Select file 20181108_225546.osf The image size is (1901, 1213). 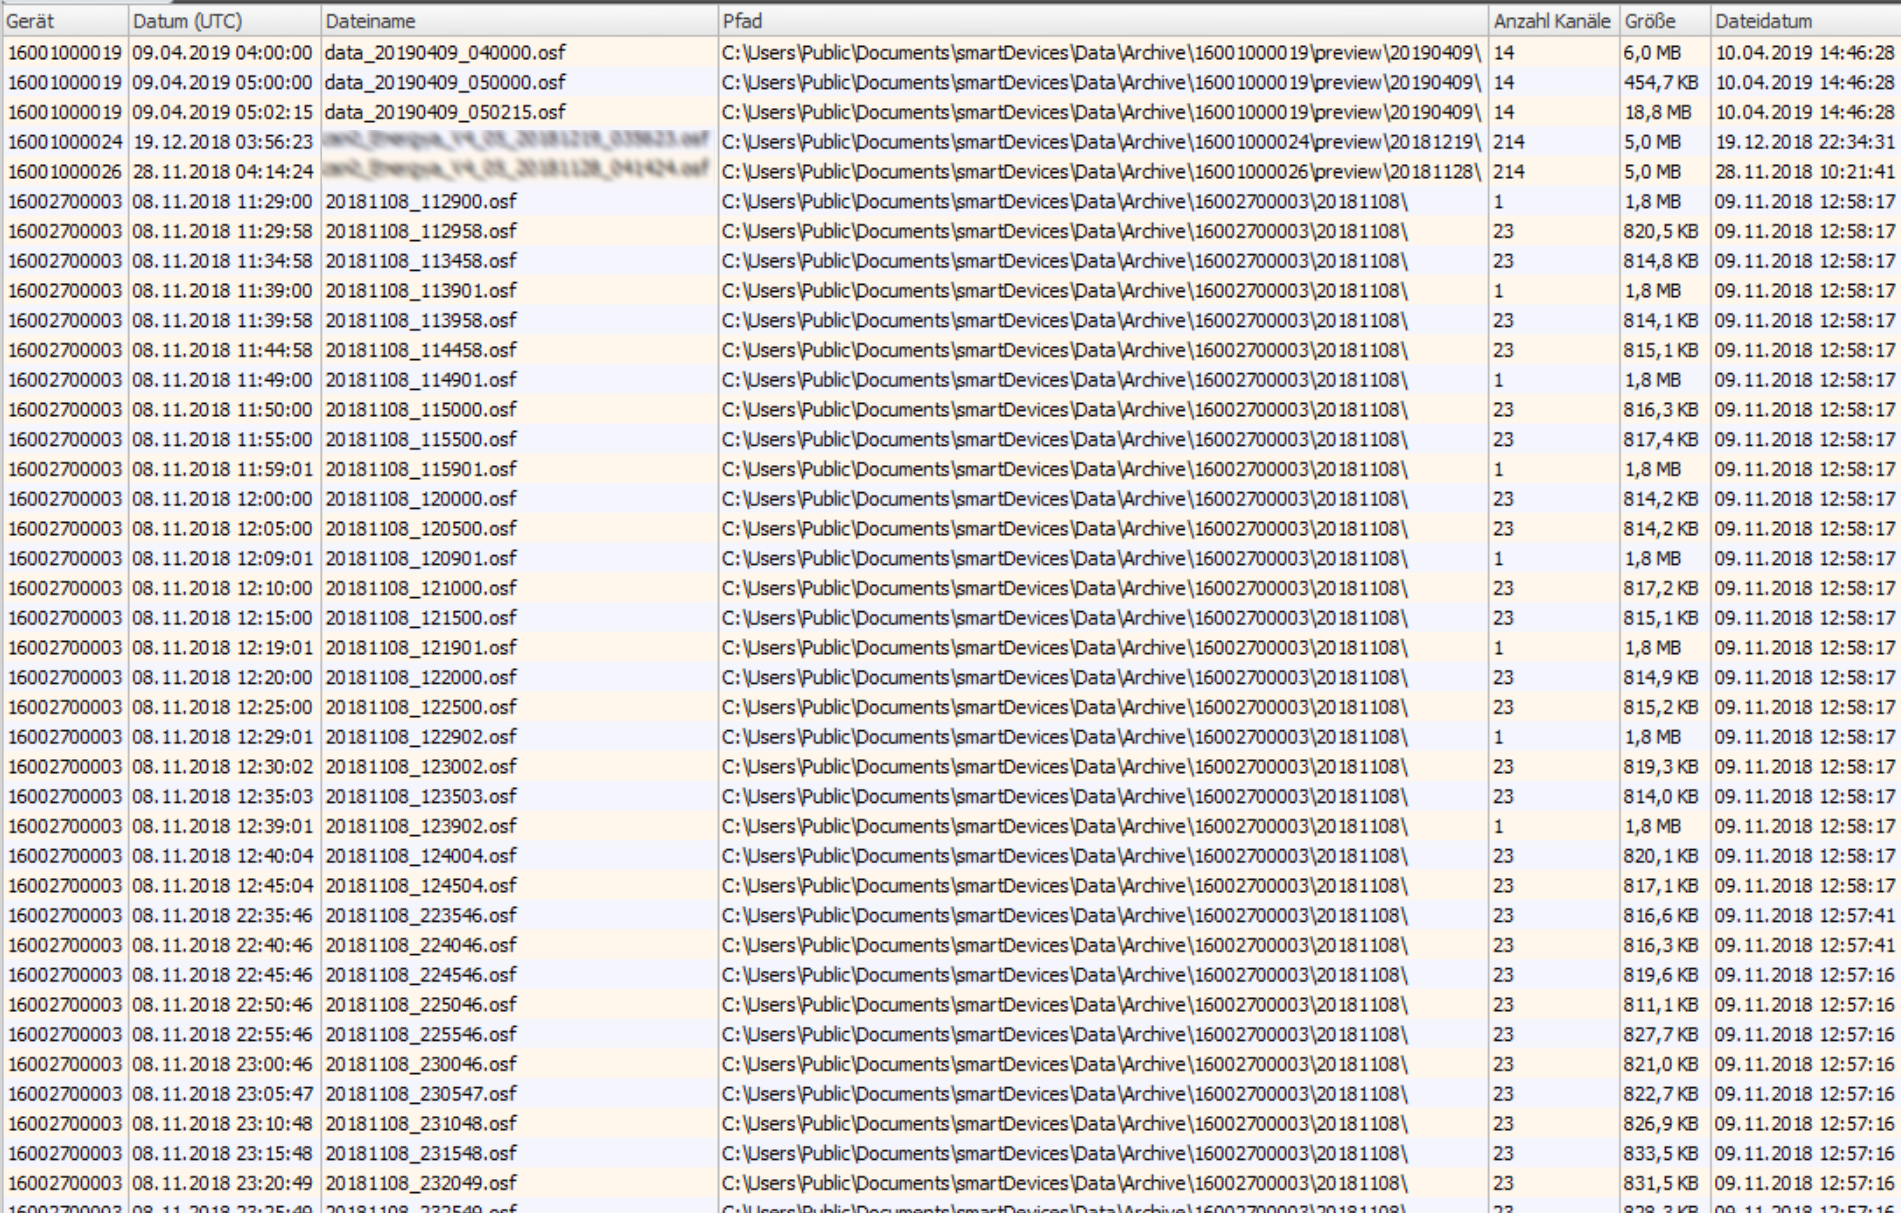(x=421, y=1034)
